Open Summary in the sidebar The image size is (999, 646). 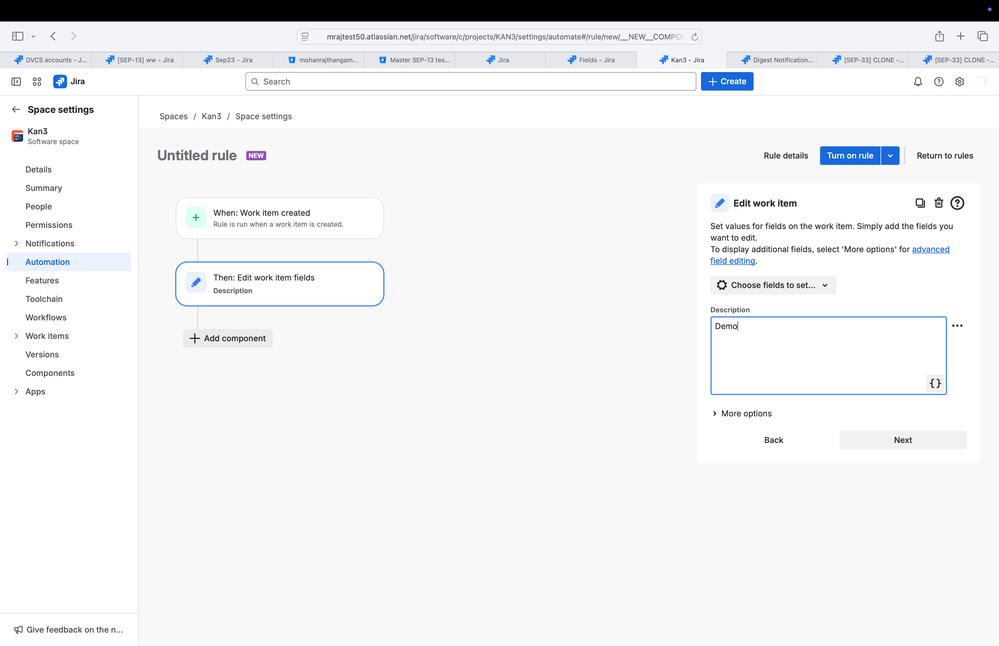(x=43, y=188)
